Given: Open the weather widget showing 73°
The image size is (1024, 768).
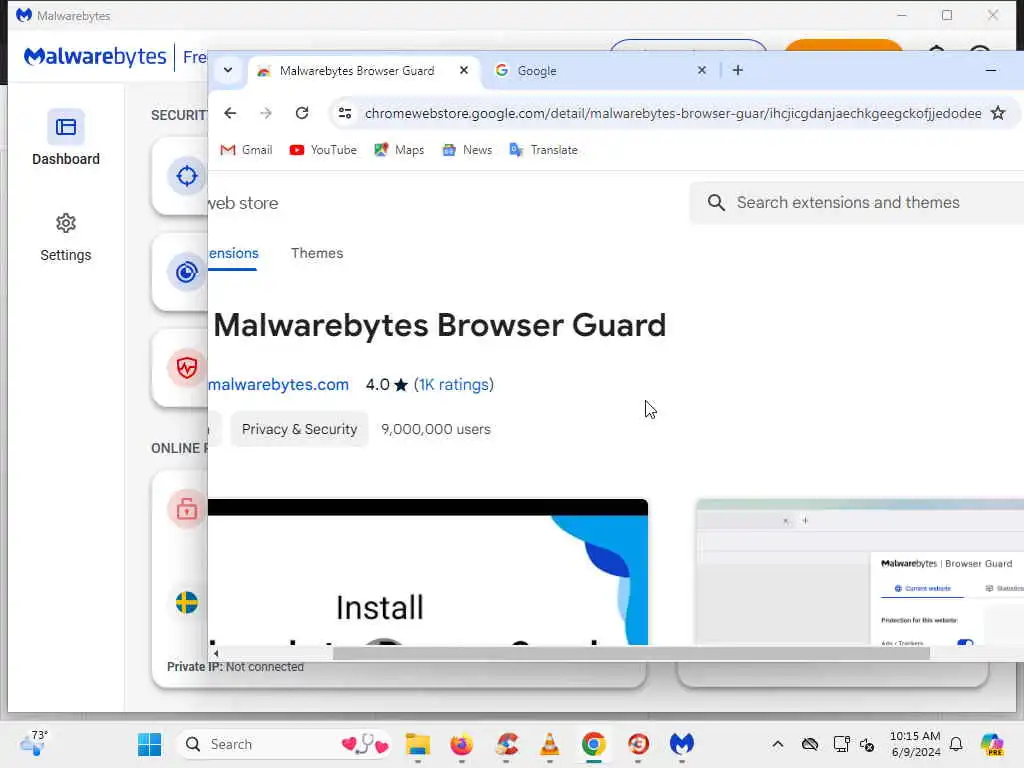Looking at the screenshot, I should point(33,743).
